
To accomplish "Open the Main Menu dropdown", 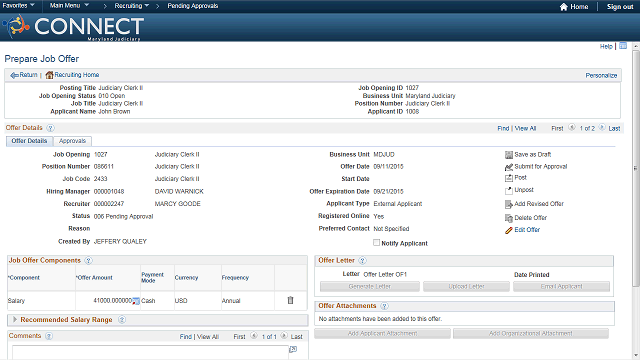I will click(x=69, y=6).
